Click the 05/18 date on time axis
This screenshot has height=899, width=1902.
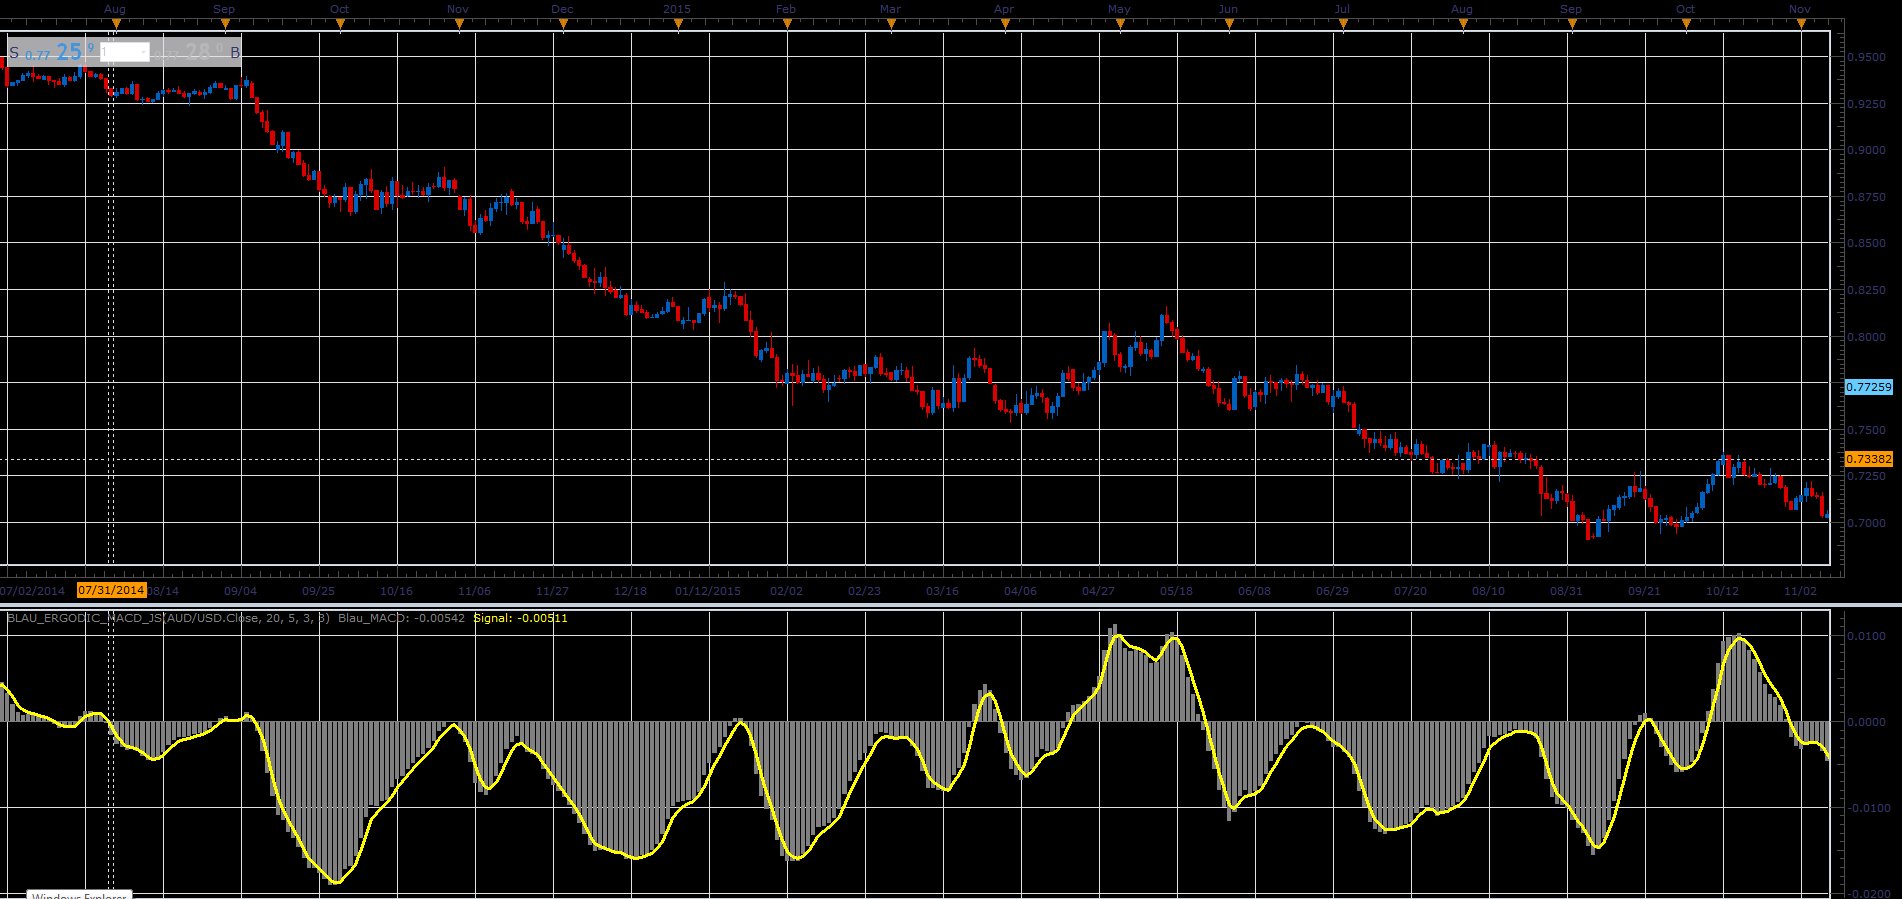point(1176,591)
